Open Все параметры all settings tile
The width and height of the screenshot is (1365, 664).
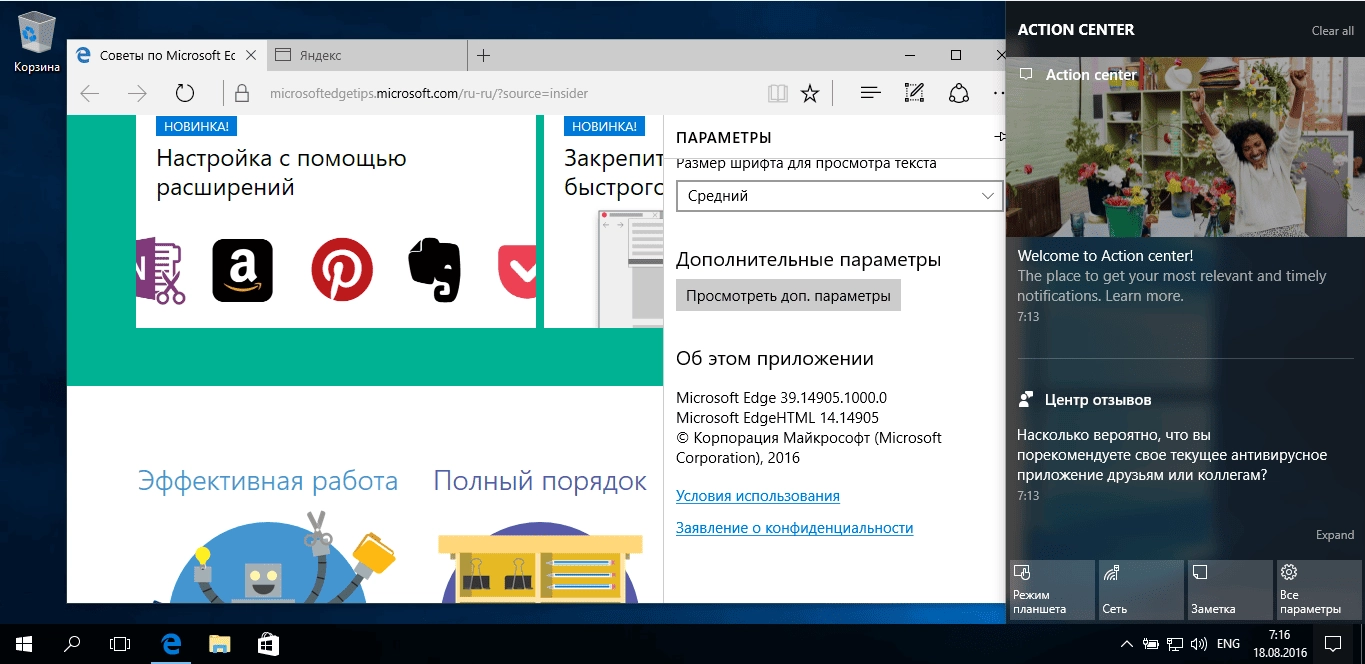point(1319,590)
